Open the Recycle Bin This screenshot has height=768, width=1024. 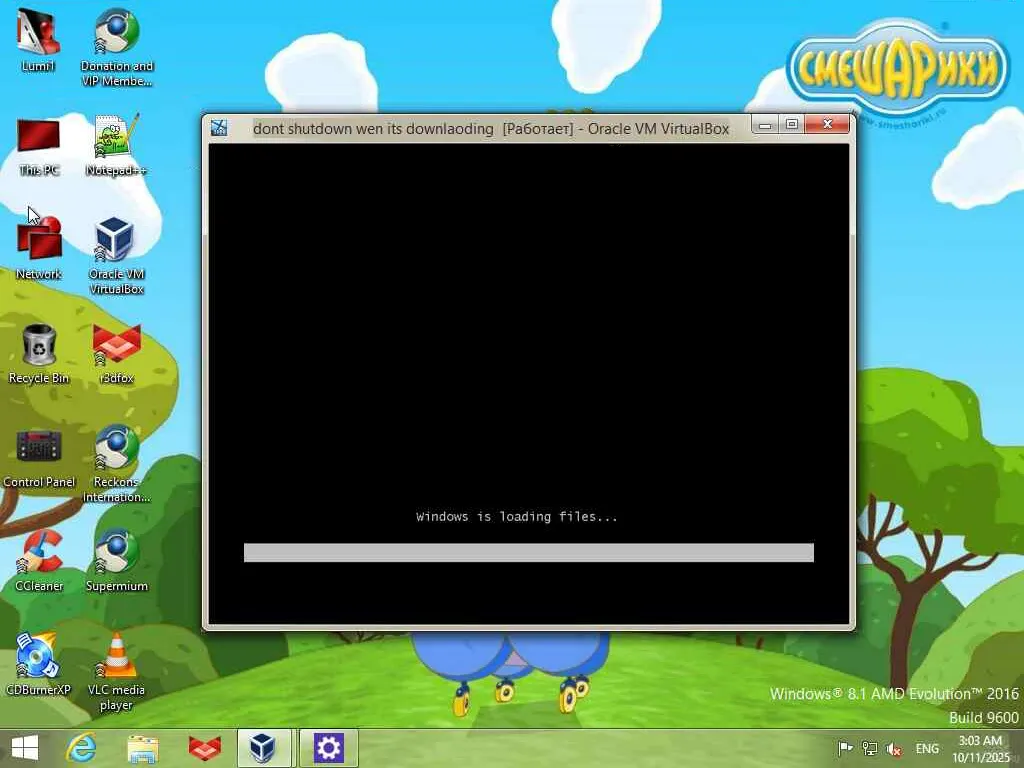pyautogui.click(x=38, y=354)
